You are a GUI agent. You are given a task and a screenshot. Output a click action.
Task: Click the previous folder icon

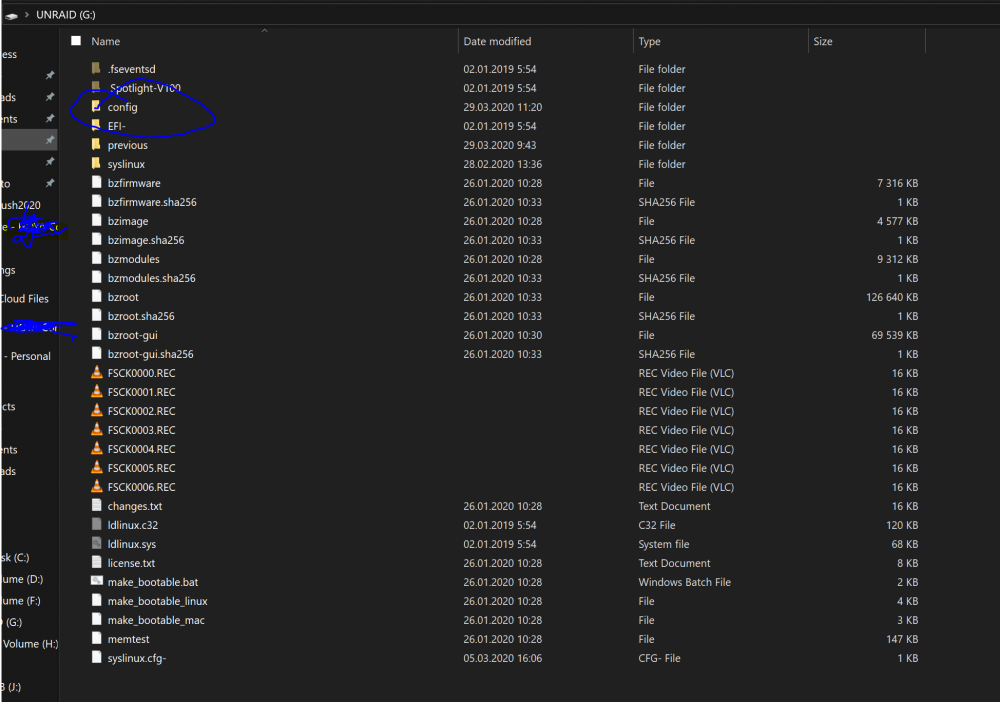tap(96, 145)
